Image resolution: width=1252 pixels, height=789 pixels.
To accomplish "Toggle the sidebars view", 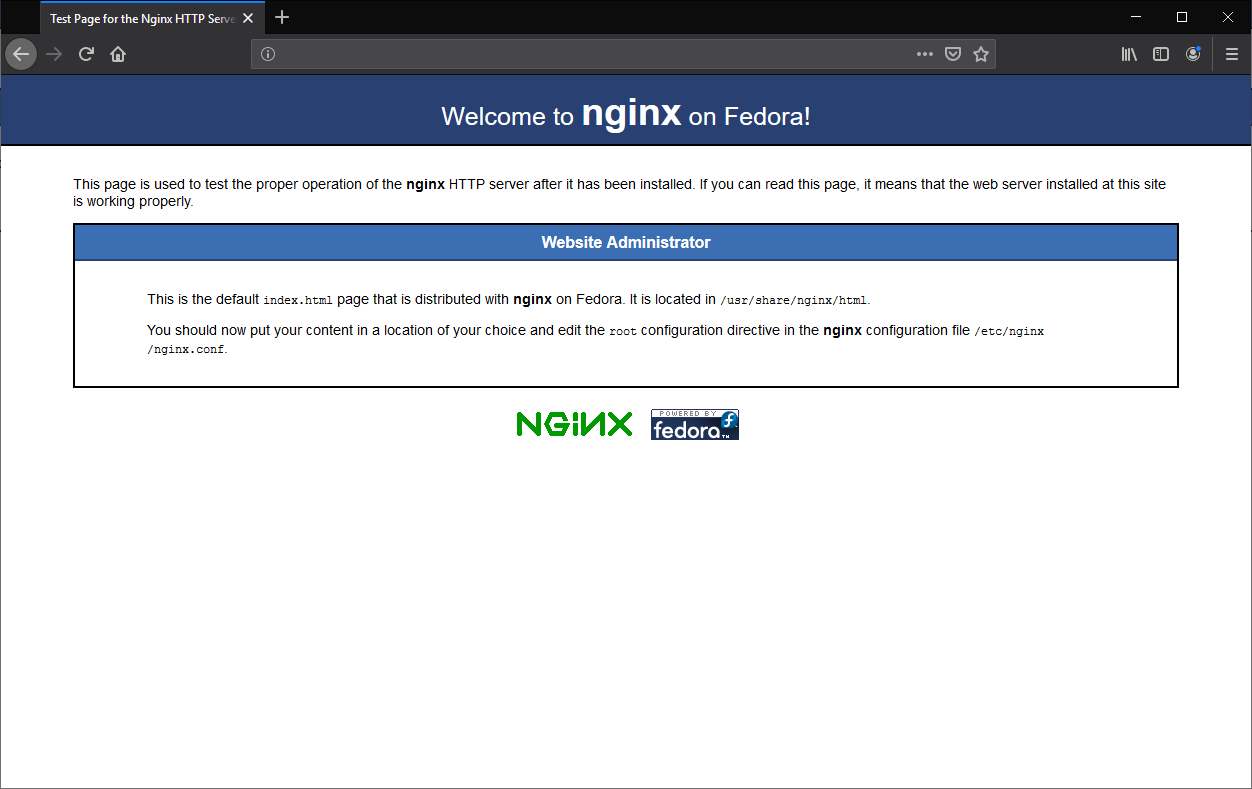I will [1161, 54].
